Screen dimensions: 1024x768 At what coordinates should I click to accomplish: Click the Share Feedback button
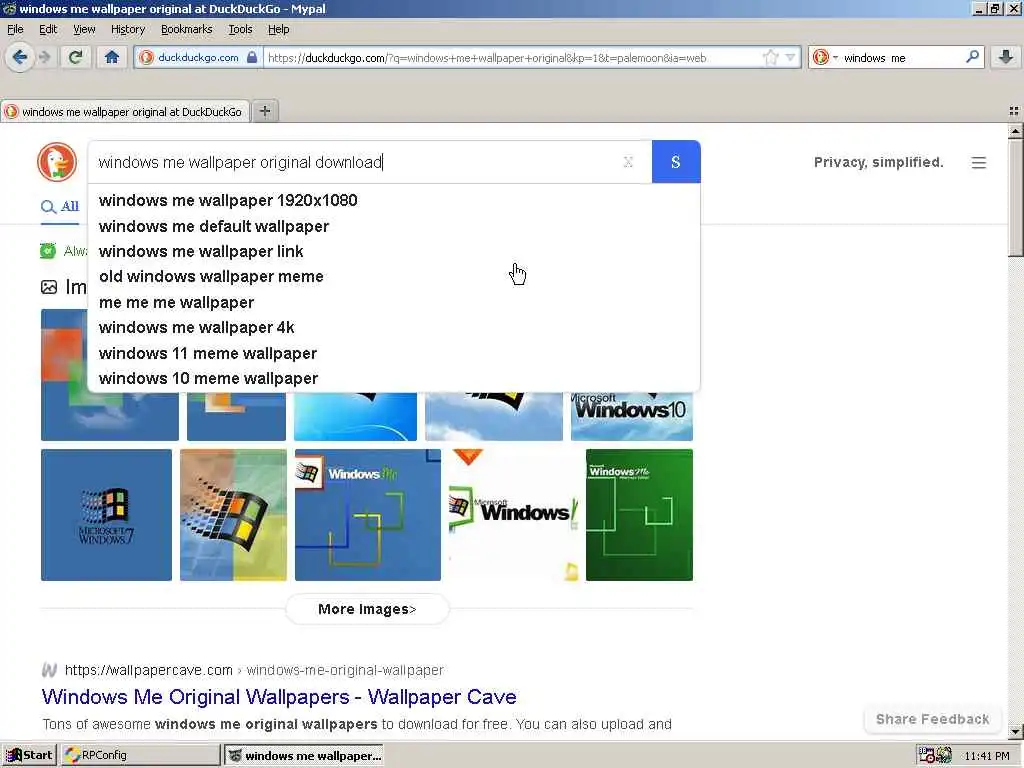click(932, 719)
